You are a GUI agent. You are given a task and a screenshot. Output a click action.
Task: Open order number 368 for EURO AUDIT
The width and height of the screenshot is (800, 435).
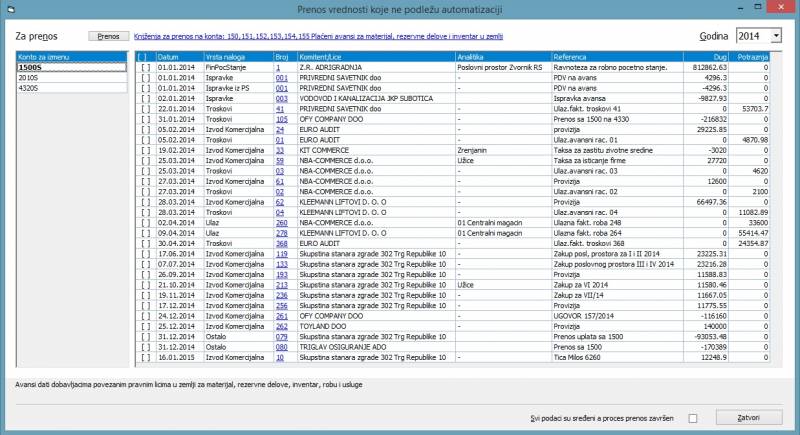pyautogui.click(x=282, y=242)
